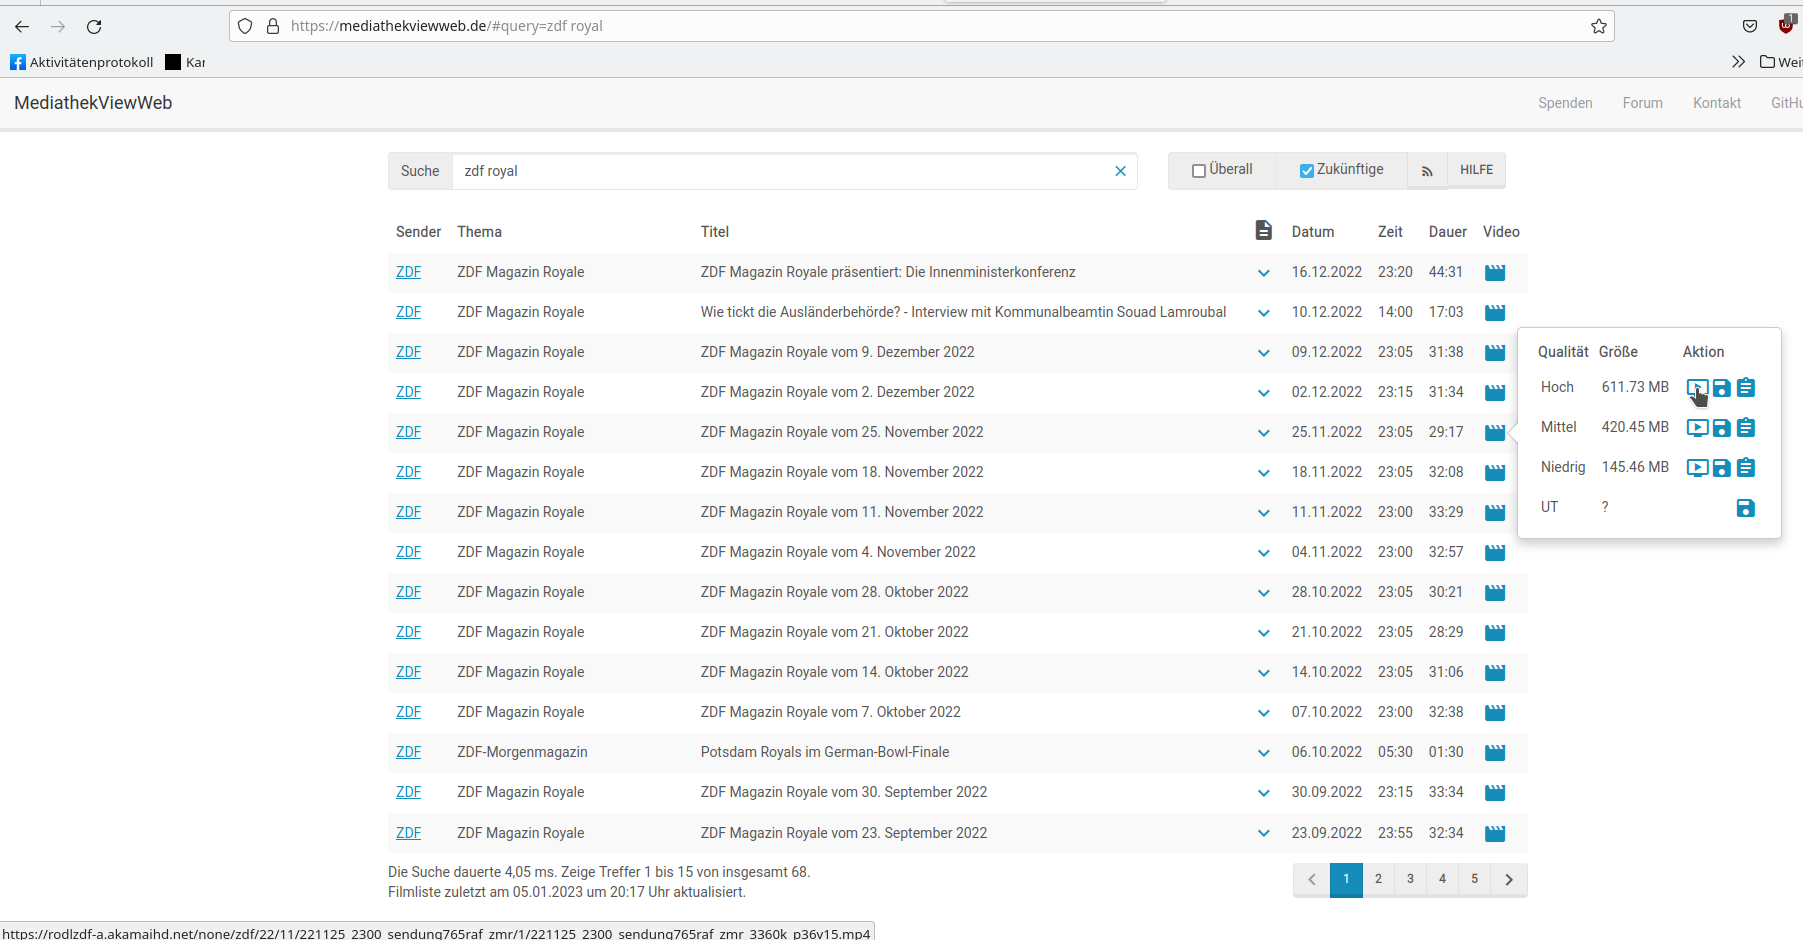The image size is (1803, 940).
Task: Open ZDF link for 23. September 2022 row
Action: click(x=408, y=833)
